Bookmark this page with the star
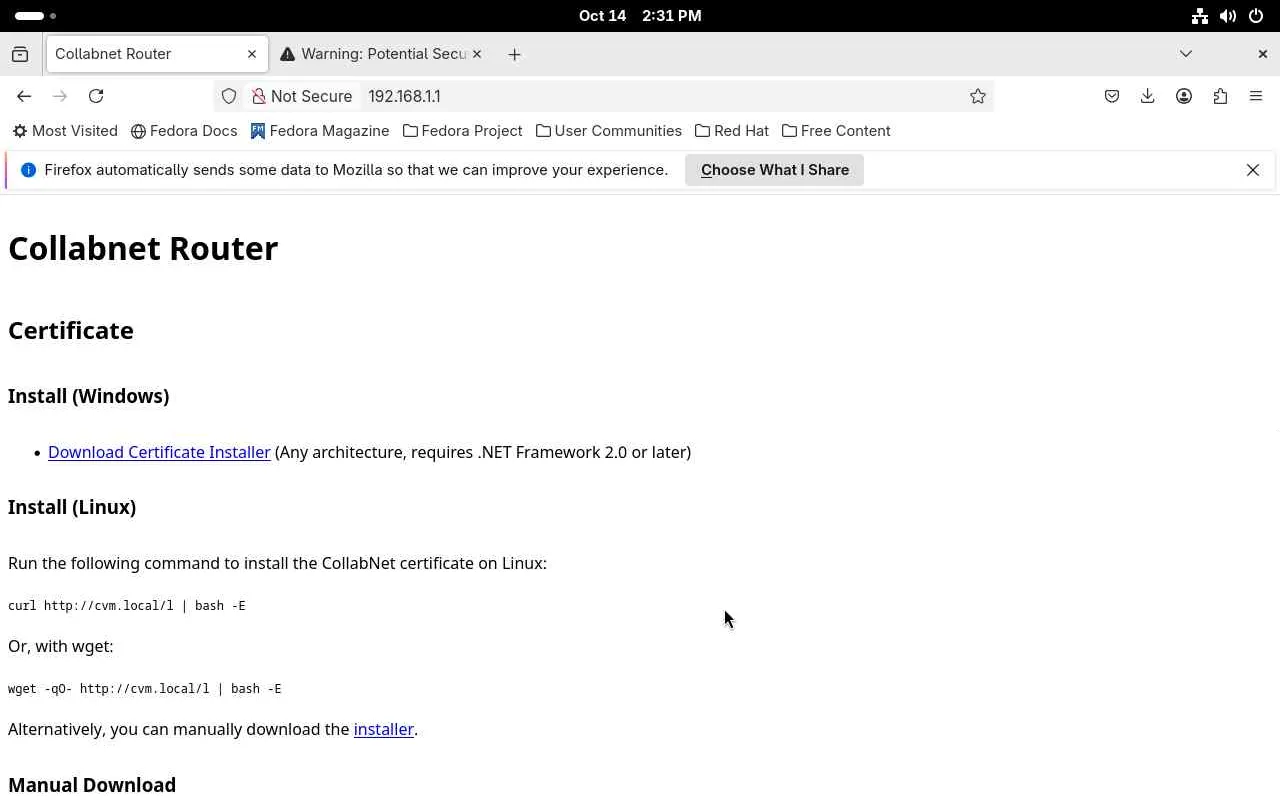This screenshot has height=800, width=1280. (978, 96)
